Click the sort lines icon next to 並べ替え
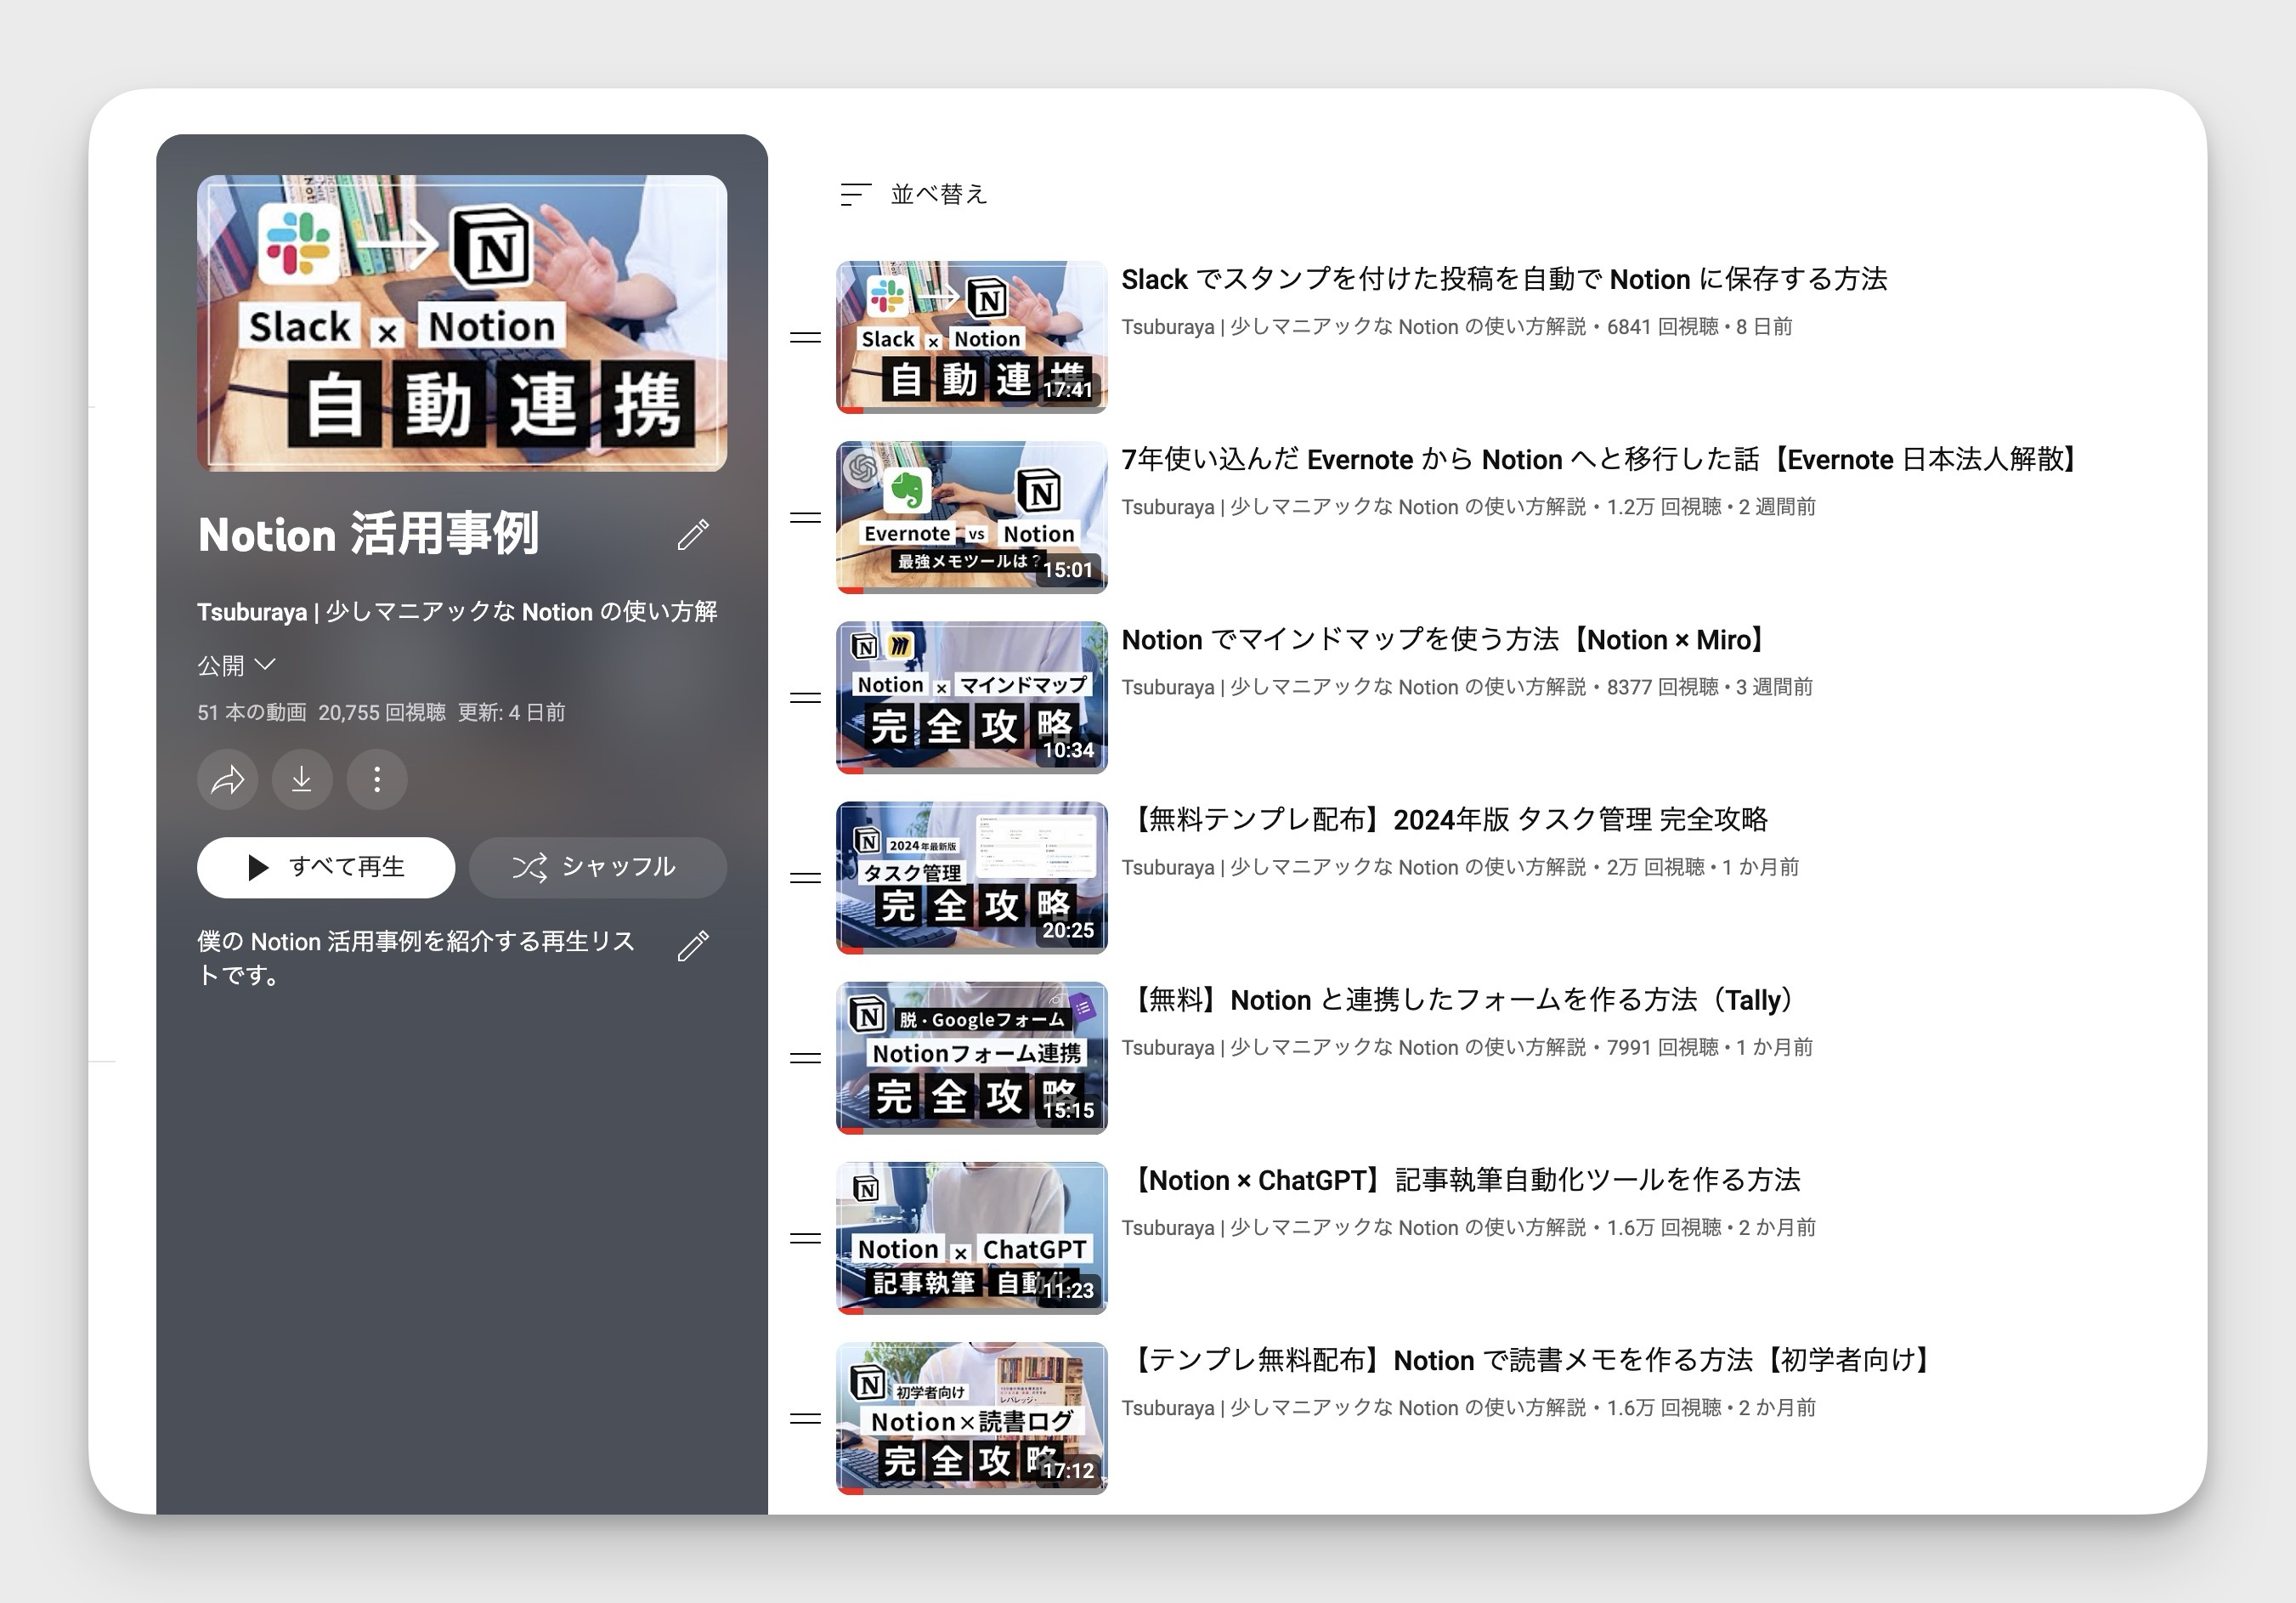 (x=855, y=194)
